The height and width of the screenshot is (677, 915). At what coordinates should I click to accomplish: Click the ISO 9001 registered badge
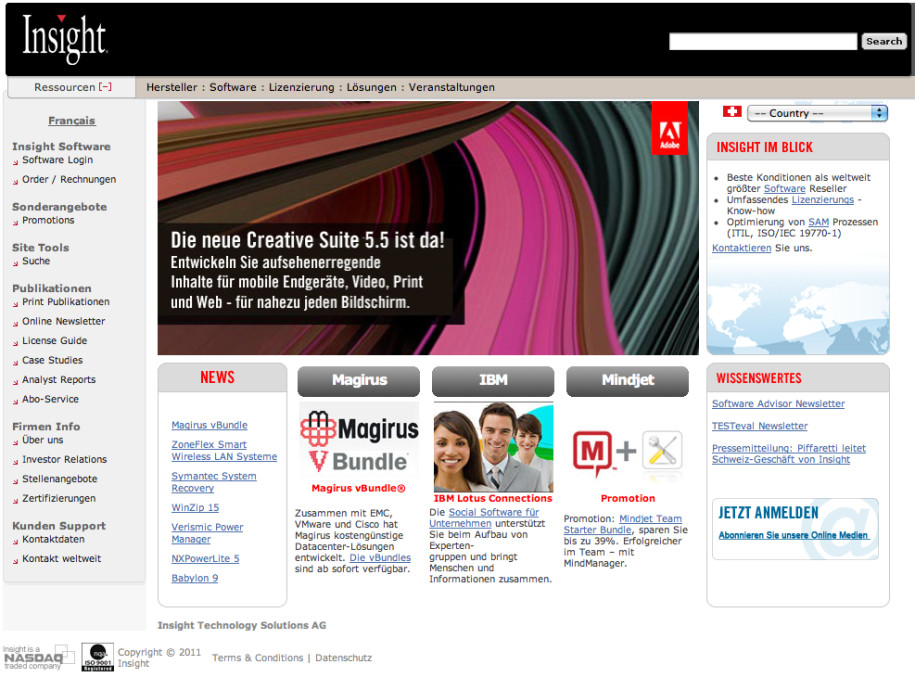(x=97, y=657)
